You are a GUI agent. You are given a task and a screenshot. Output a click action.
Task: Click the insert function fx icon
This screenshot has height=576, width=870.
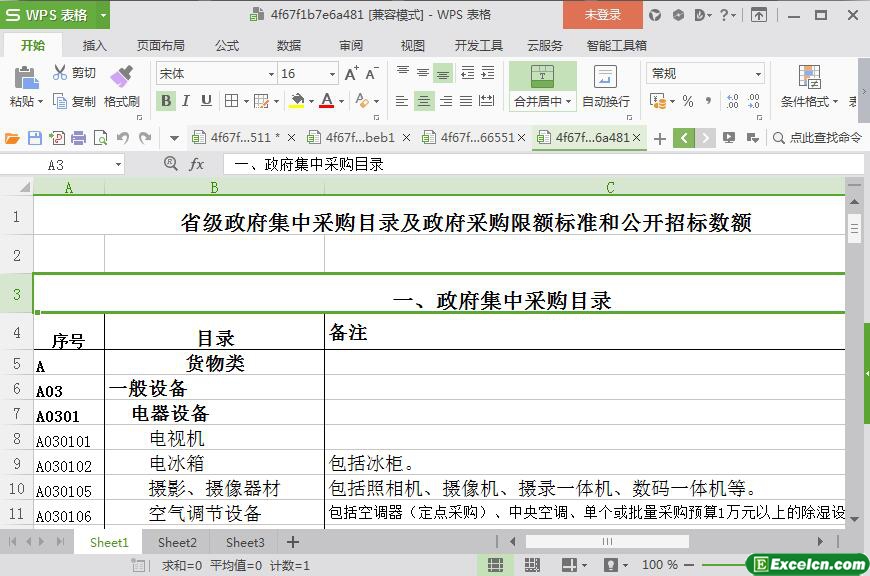click(x=197, y=164)
